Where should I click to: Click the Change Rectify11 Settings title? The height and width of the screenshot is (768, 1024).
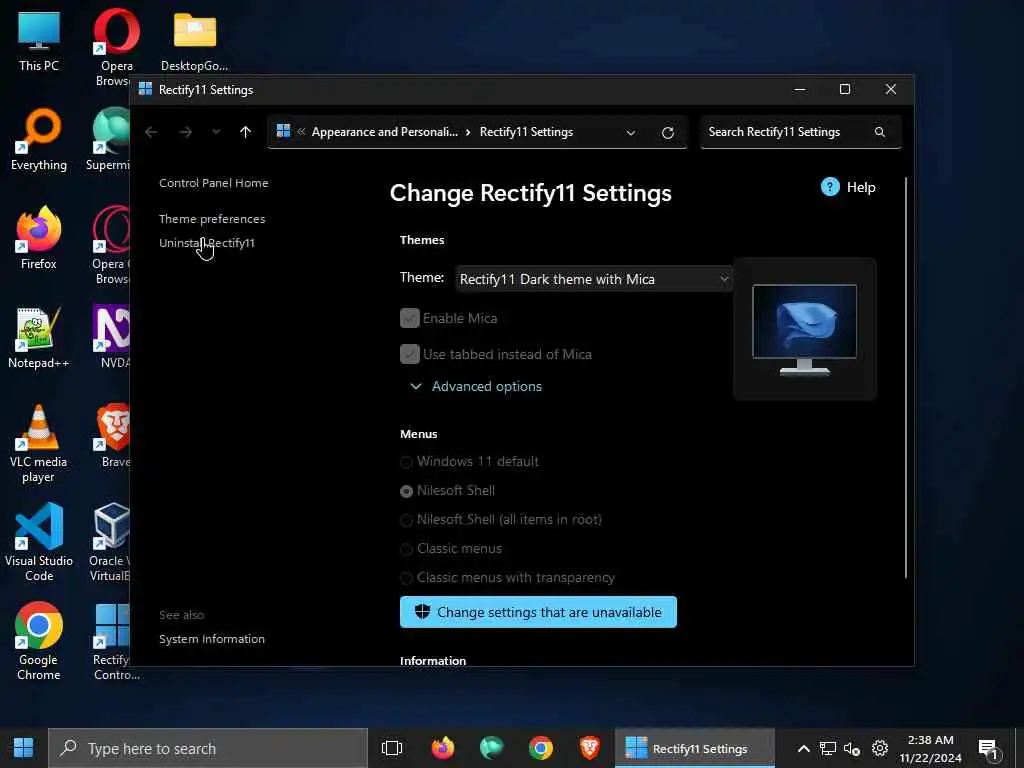pyautogui.click(x=530, y=193)
